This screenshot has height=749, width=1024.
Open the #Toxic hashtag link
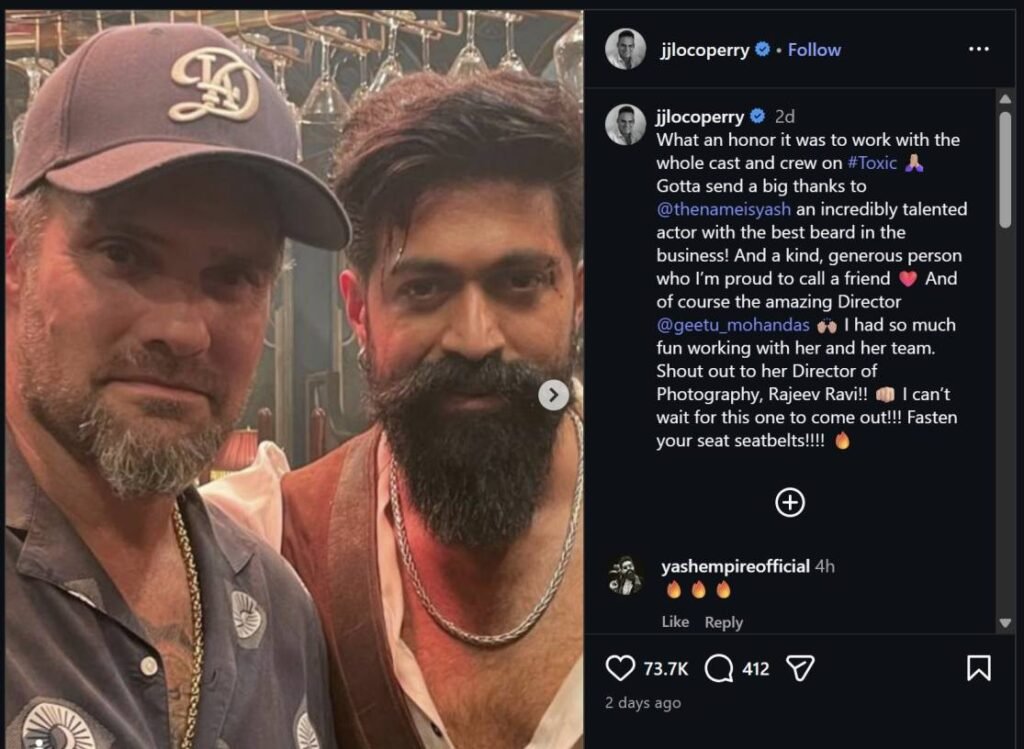(x=872, y=163)
